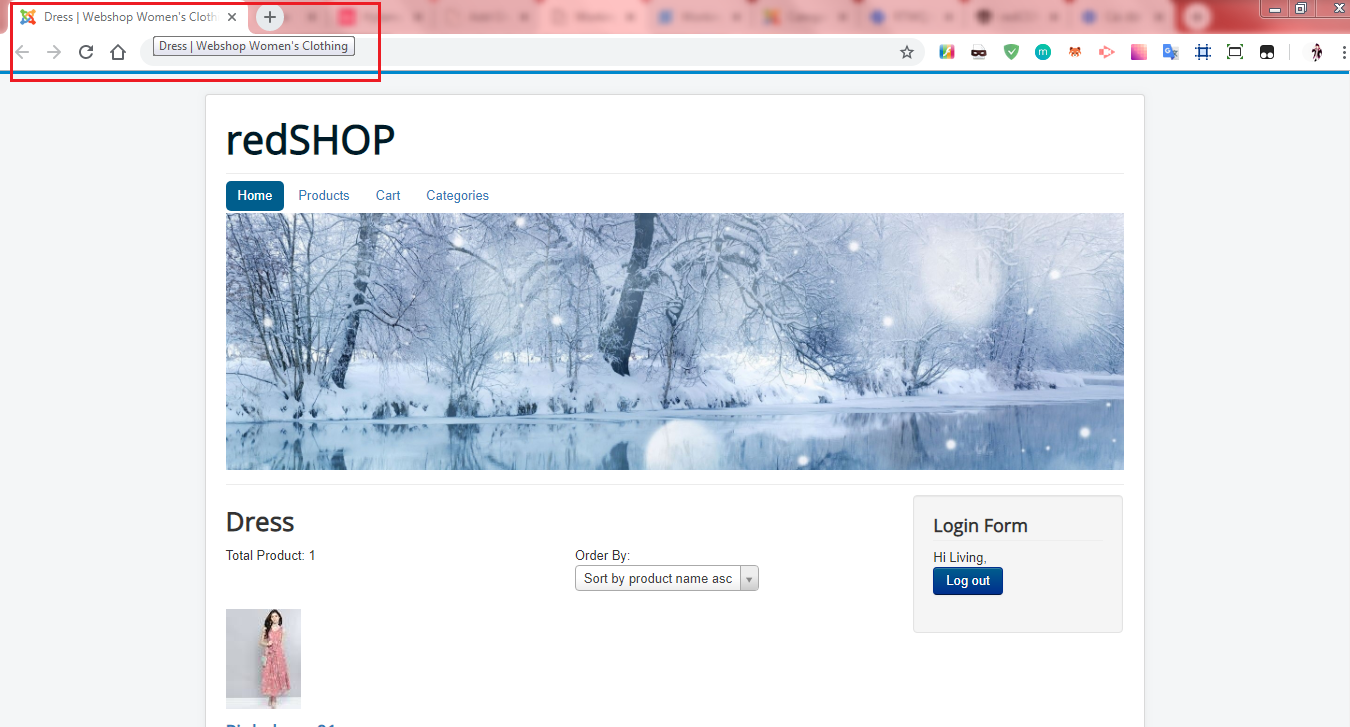Click the browser forward arrow
Screen dimensions: 1350x727
coord(54,52)
